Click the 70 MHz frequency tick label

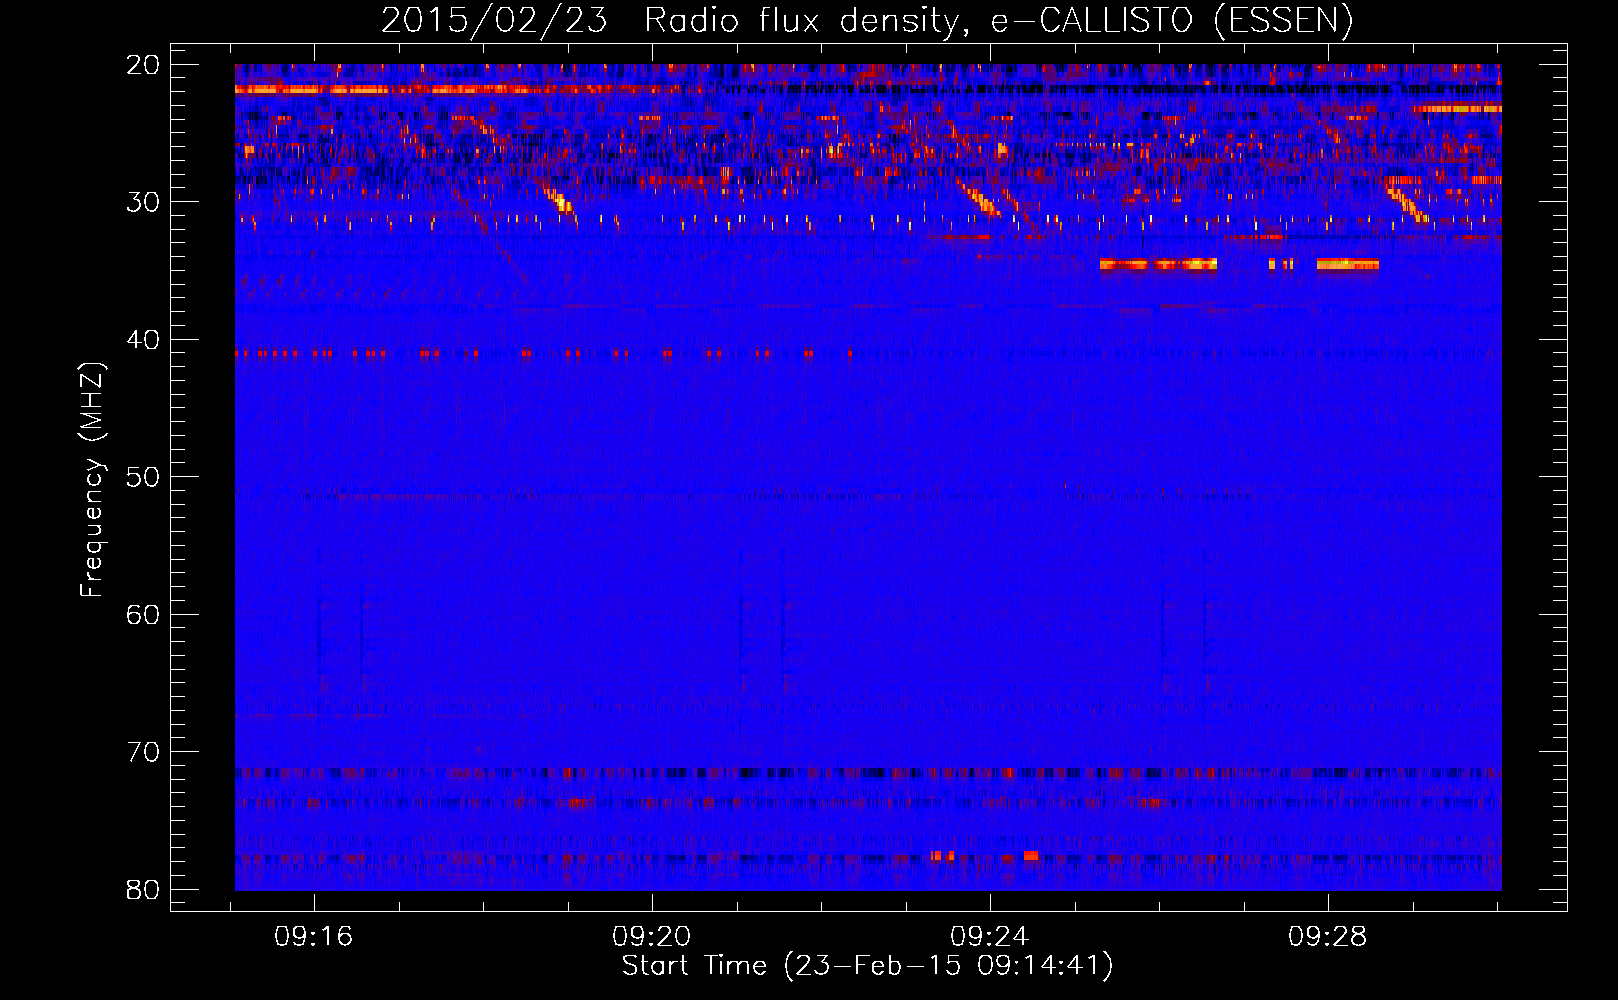click(x=143, y=752)
